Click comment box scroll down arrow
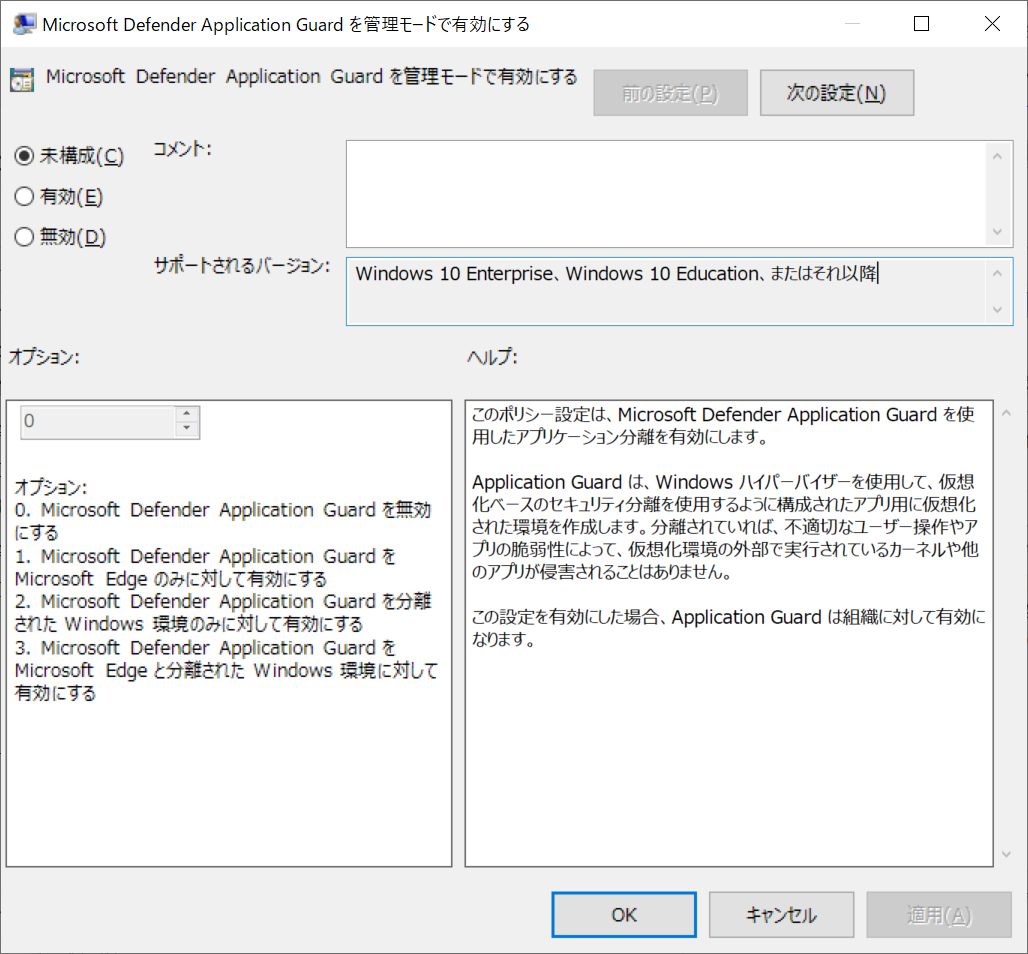This screenshot has height=954, width=1028. click(x=997, y=231)
